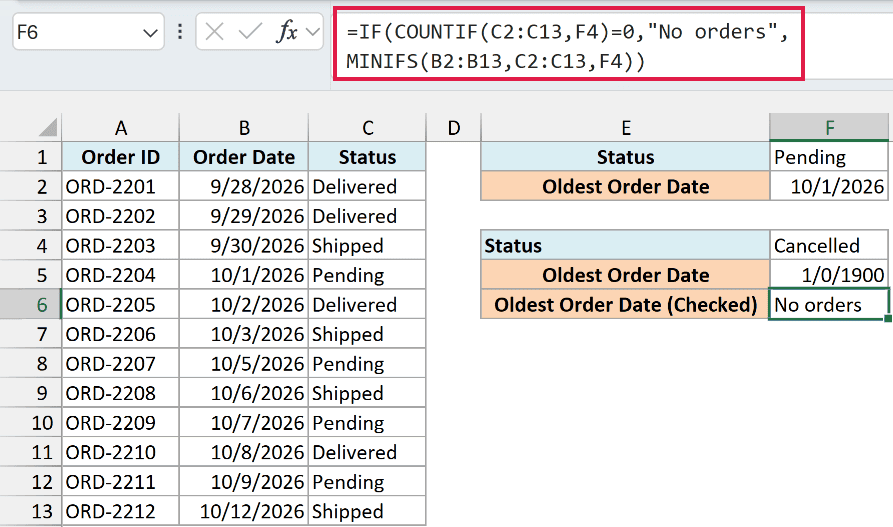Click the Status cell for ORD-2201
The width and height of the screenshot is (893, 527).
pyautogui.click(x=367, y=186)
